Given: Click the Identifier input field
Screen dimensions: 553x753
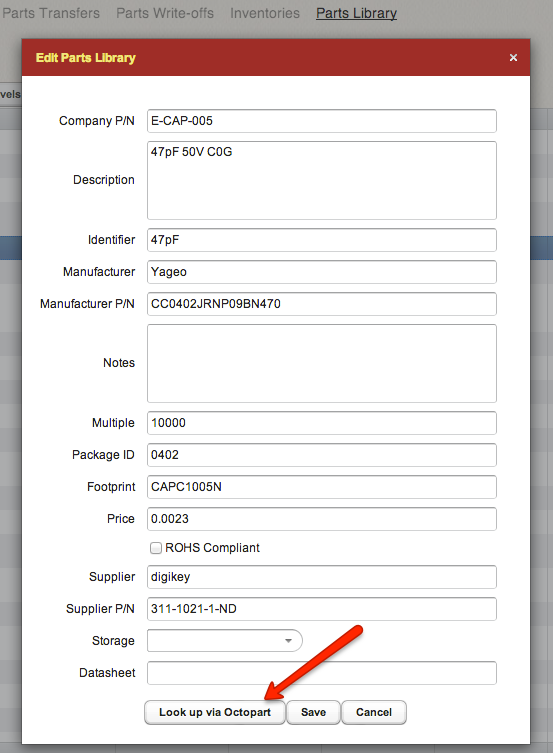Looking at the screenshot, I should tap(322, 240).
